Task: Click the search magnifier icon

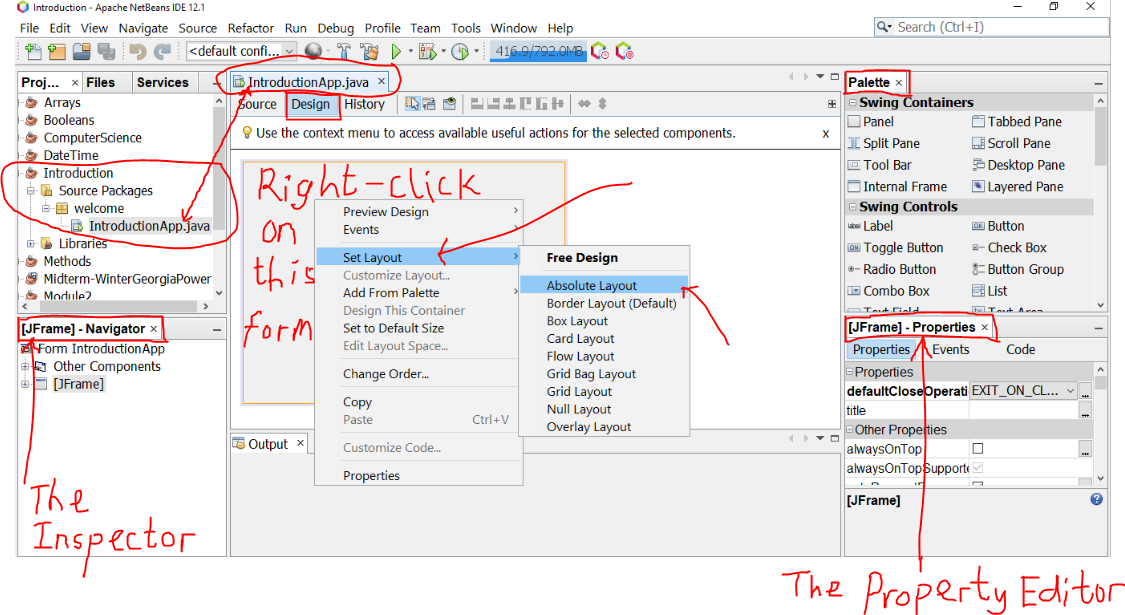Action: pyautogui.click(x=883, y=27)
